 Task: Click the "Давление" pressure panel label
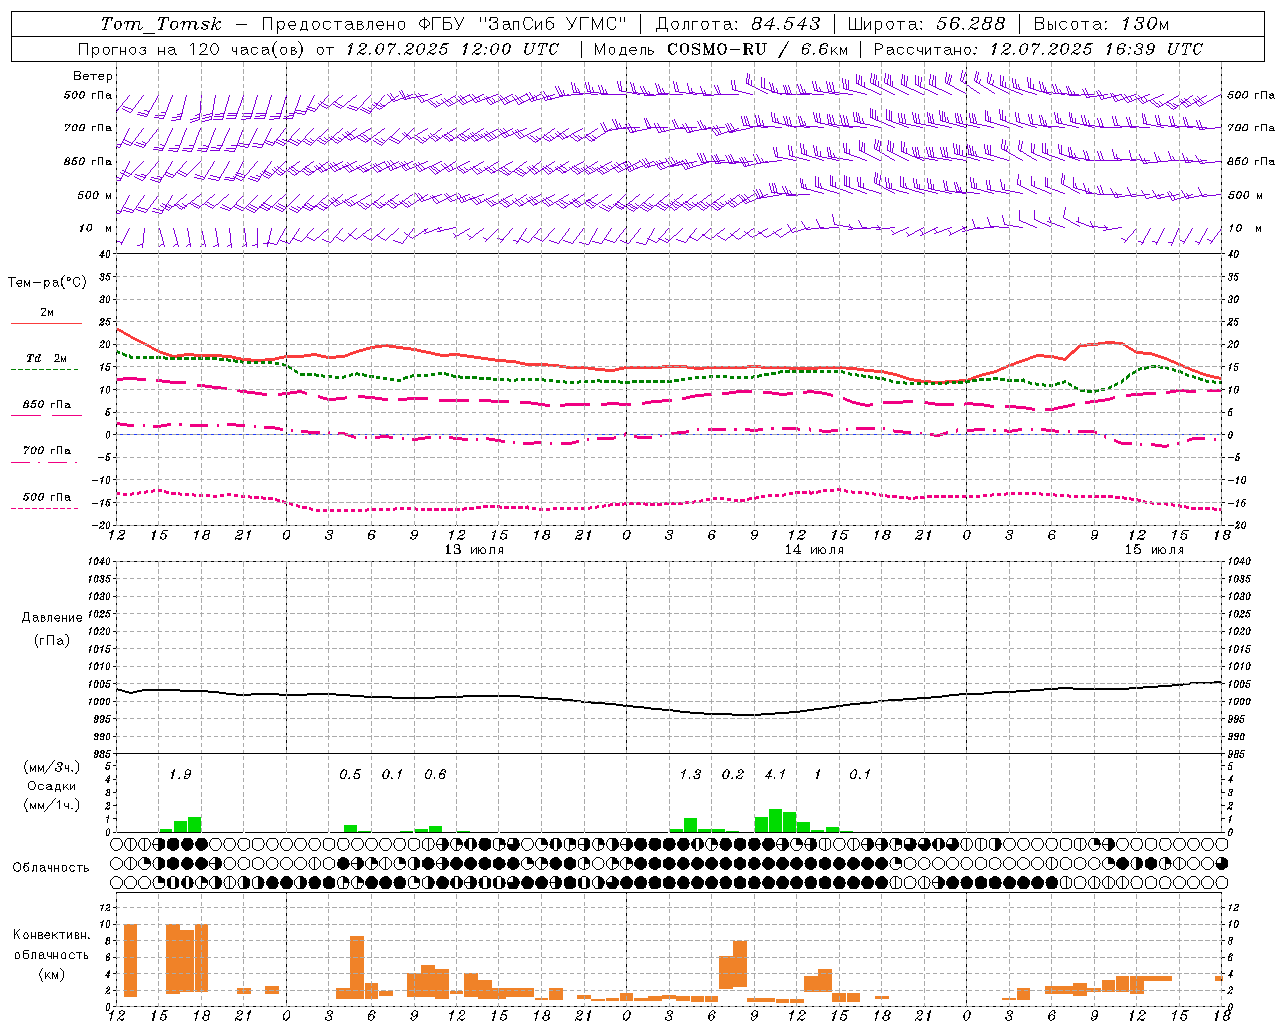tap(52, 618)
